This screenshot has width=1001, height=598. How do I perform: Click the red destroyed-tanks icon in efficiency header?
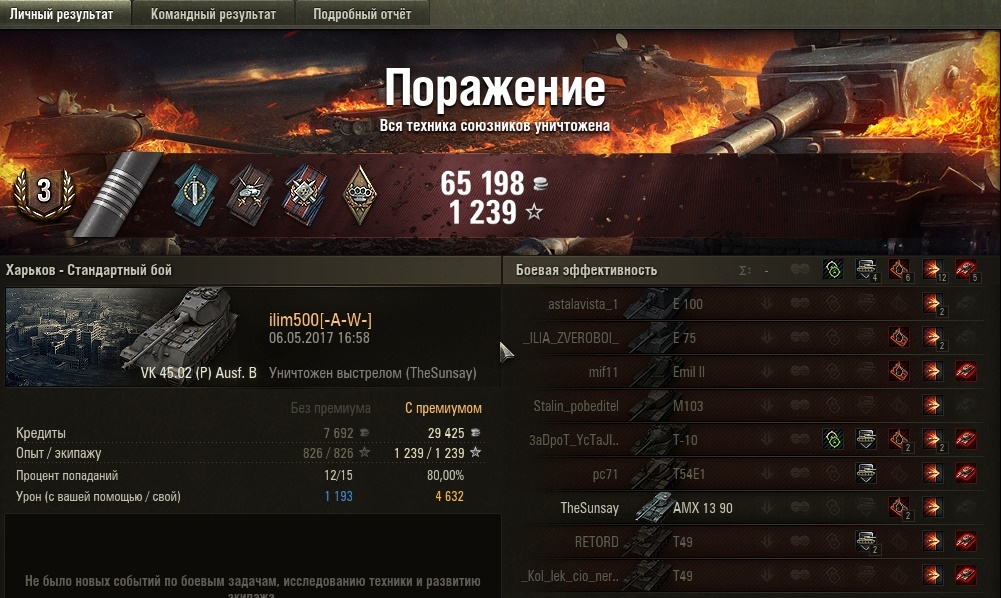click(x=966, y=269)
